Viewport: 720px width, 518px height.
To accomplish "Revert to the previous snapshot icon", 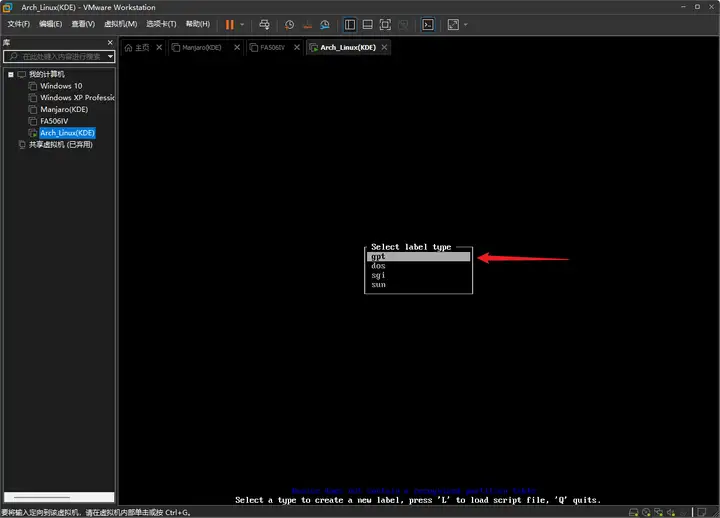I will click(x=308, y=24).
